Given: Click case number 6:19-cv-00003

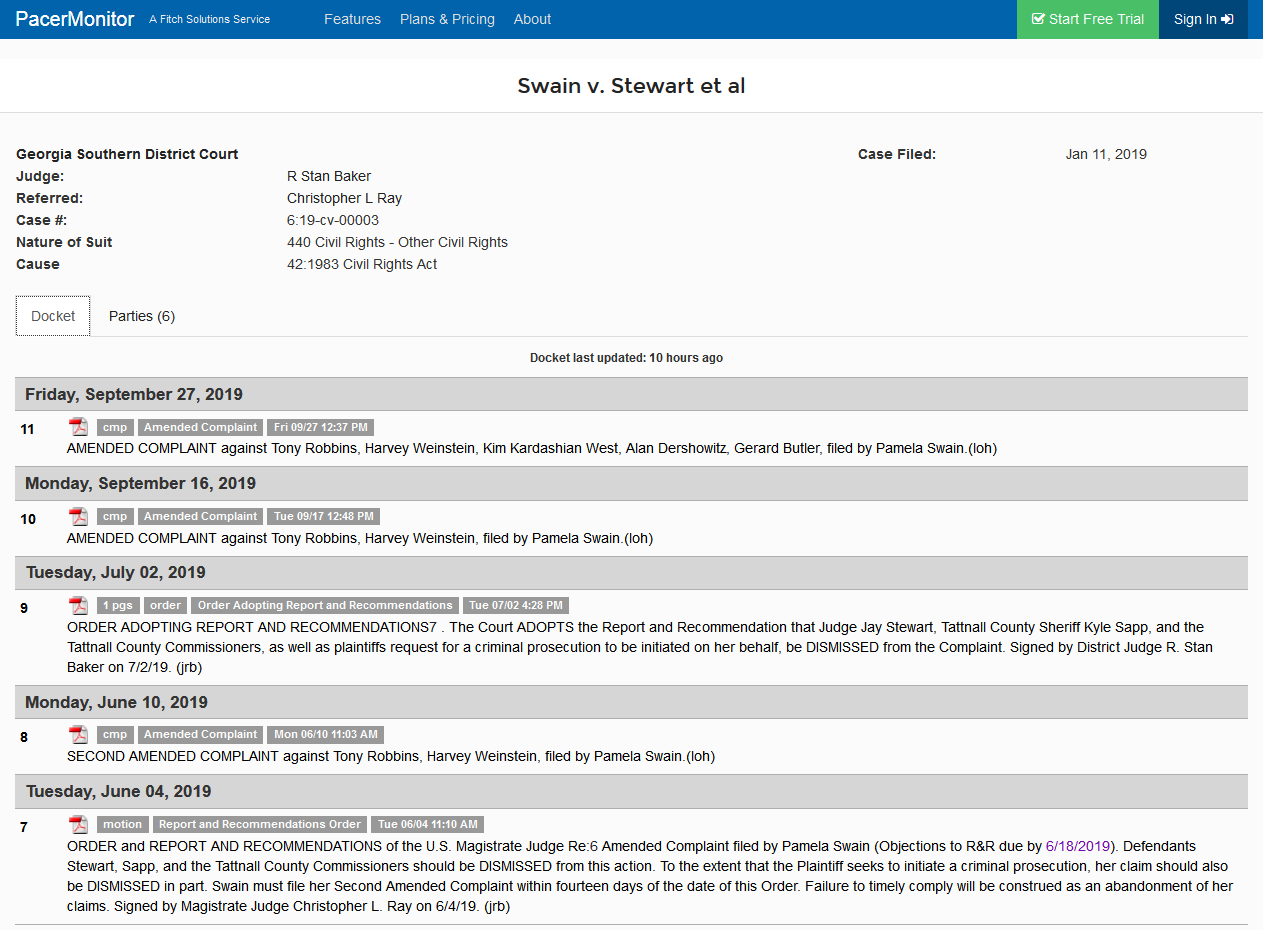Looking at the screenshot, I should 333,220.
